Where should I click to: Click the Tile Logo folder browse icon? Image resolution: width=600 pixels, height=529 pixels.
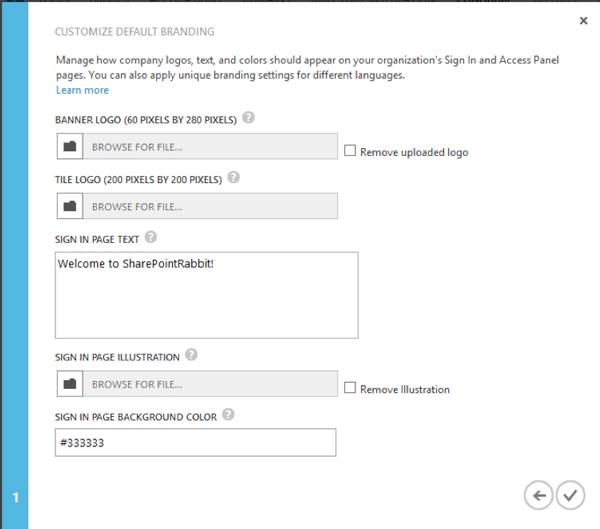(x=70, y=206)
